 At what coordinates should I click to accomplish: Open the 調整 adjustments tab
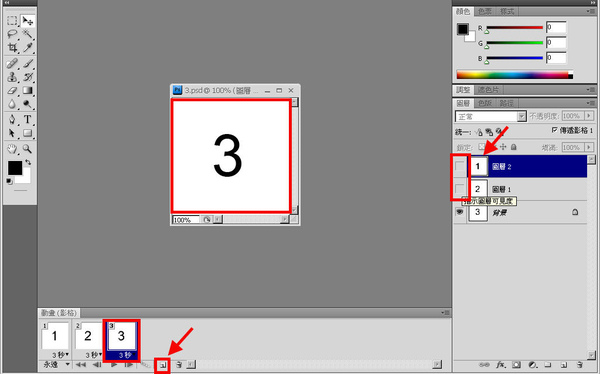point(463,90)
